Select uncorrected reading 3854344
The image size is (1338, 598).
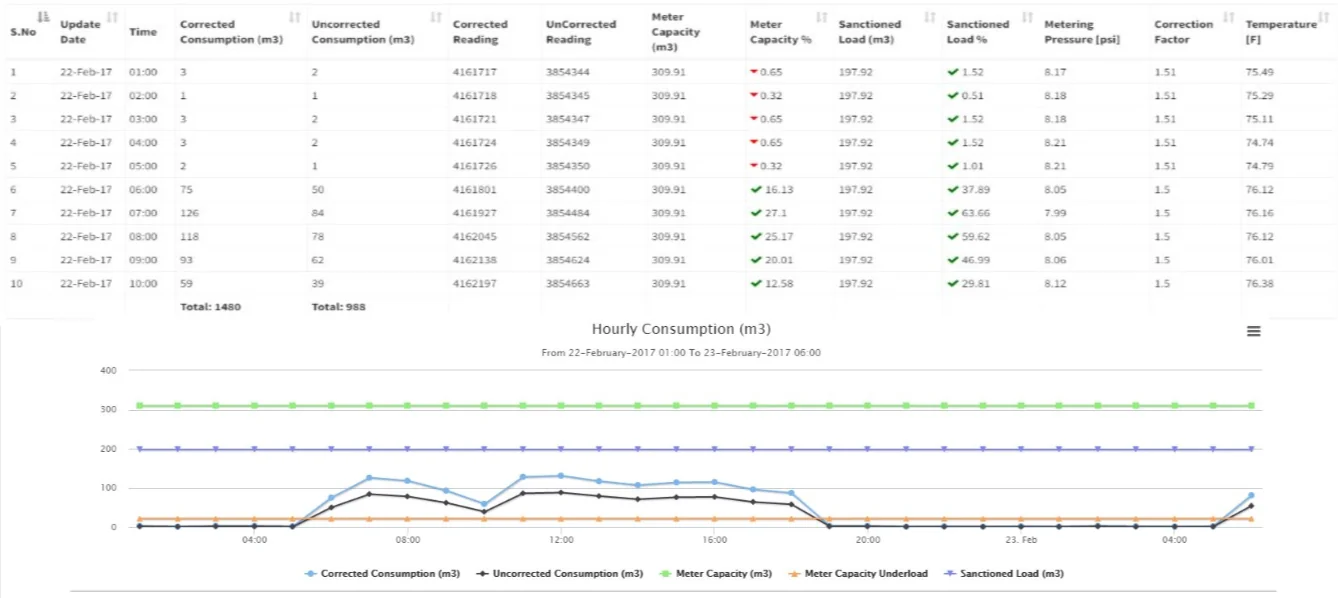pos(568,72)
